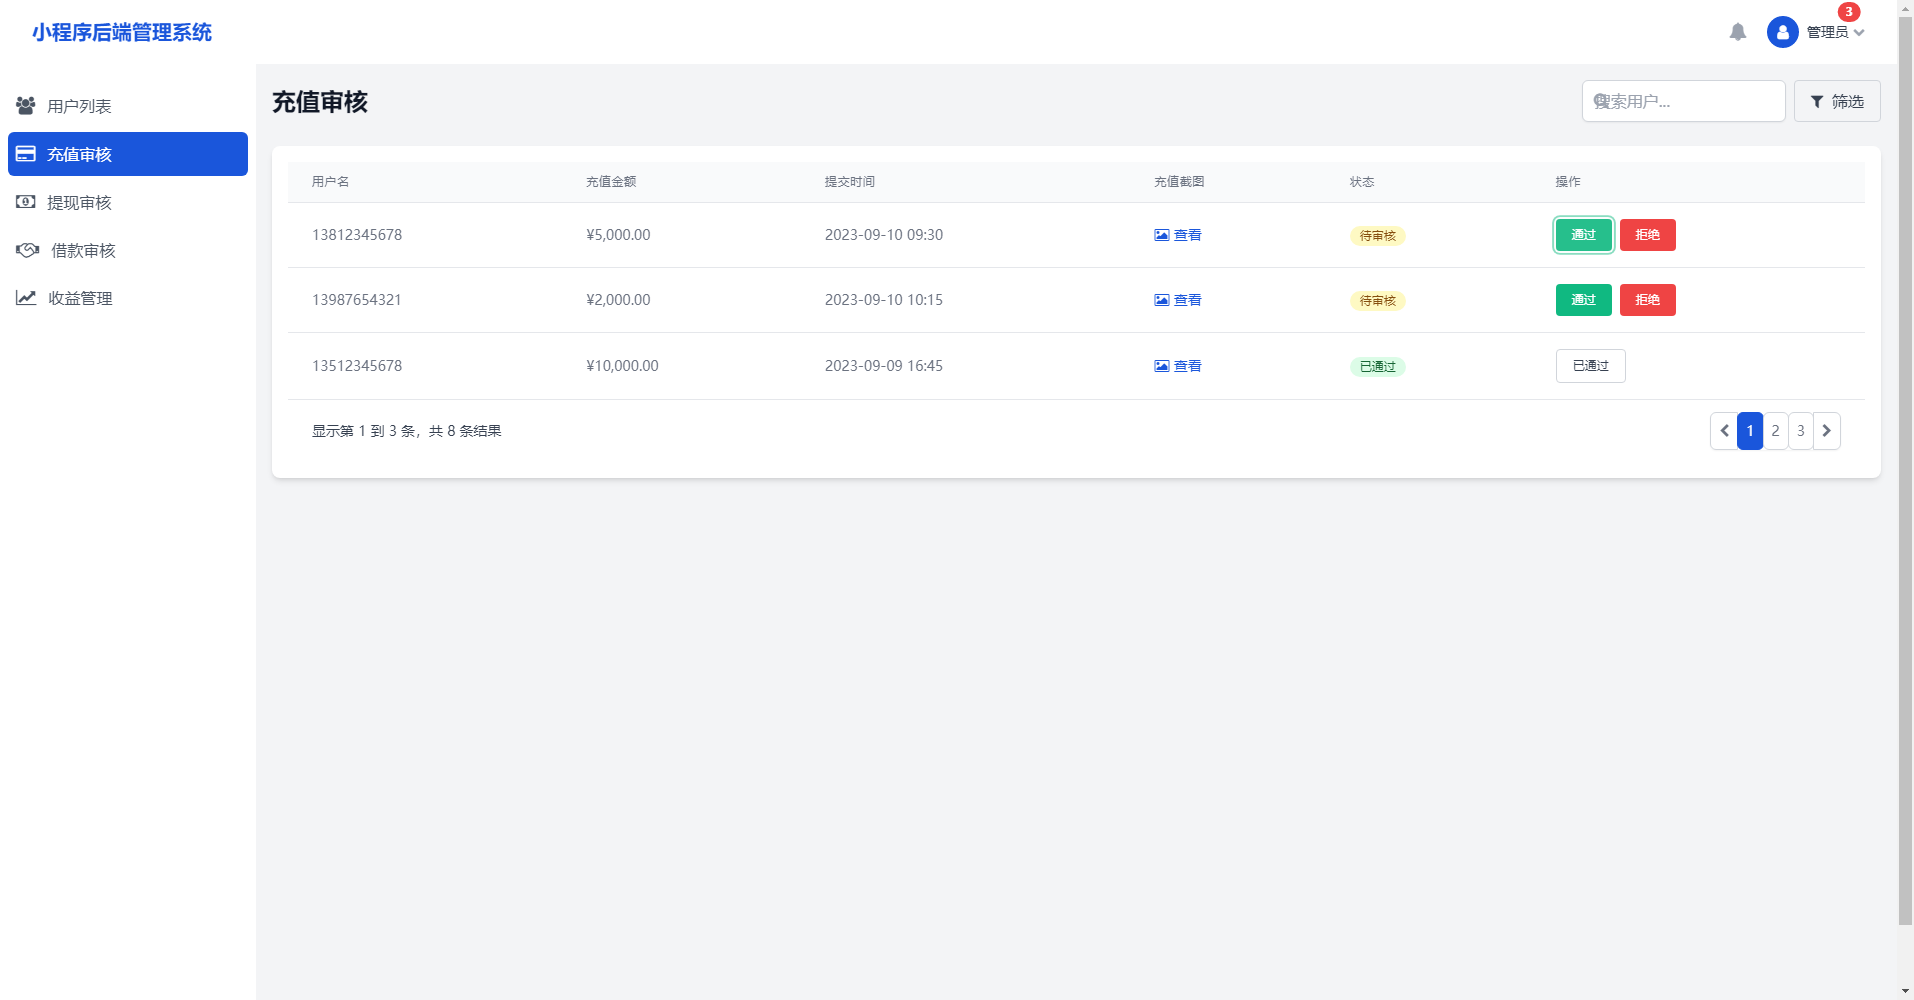Open the 管理员 dropdown menu

click(1835, 32)
